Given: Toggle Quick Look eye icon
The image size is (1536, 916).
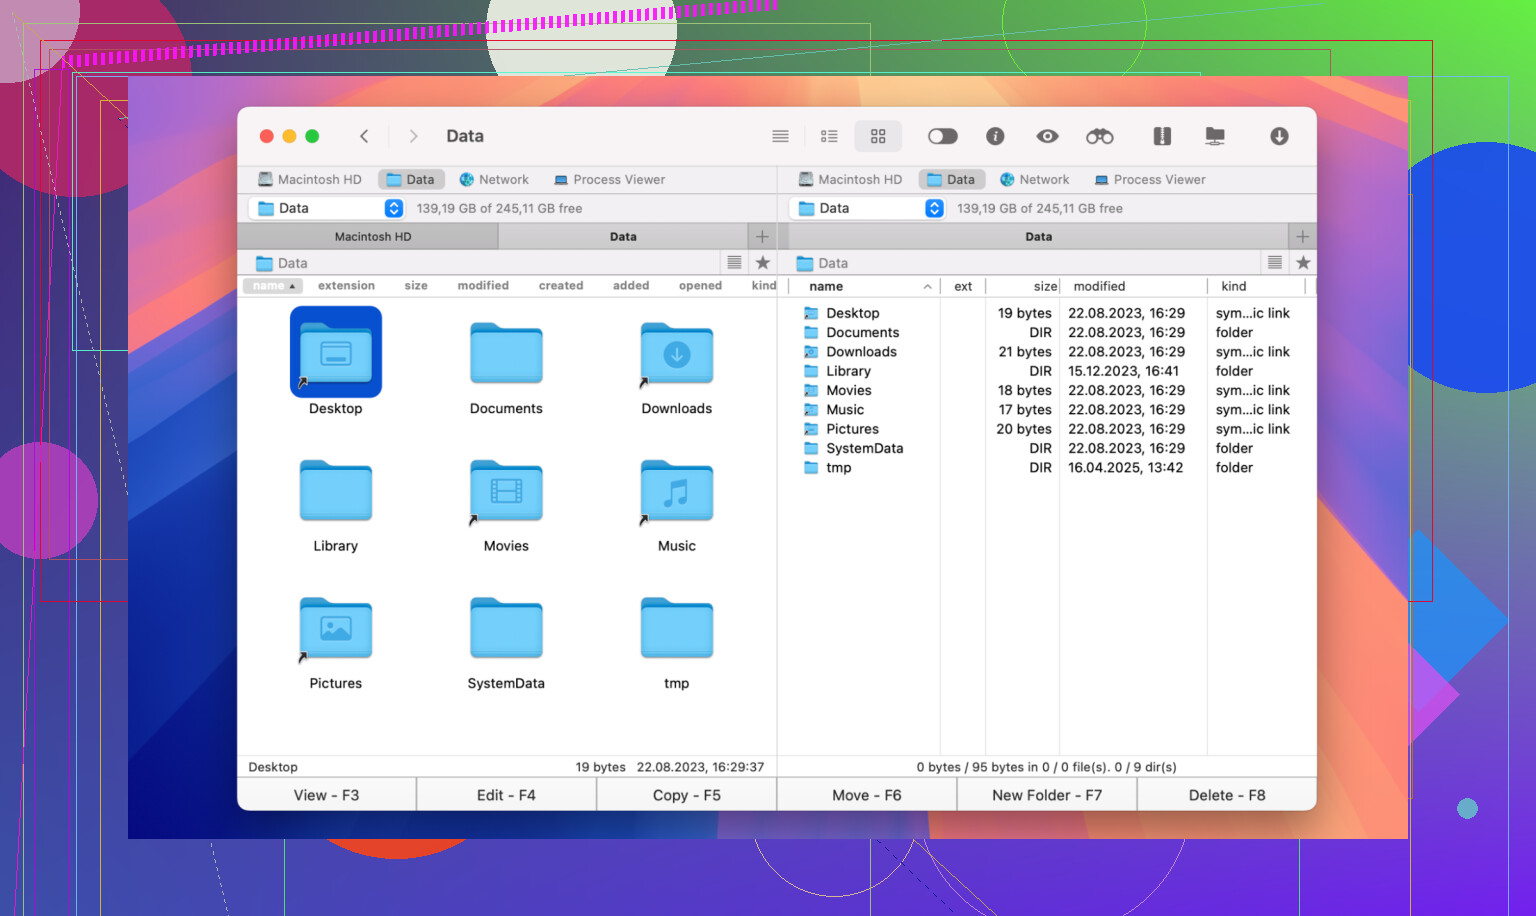Looking at the screenshot, I should (x=1047, y=136).
